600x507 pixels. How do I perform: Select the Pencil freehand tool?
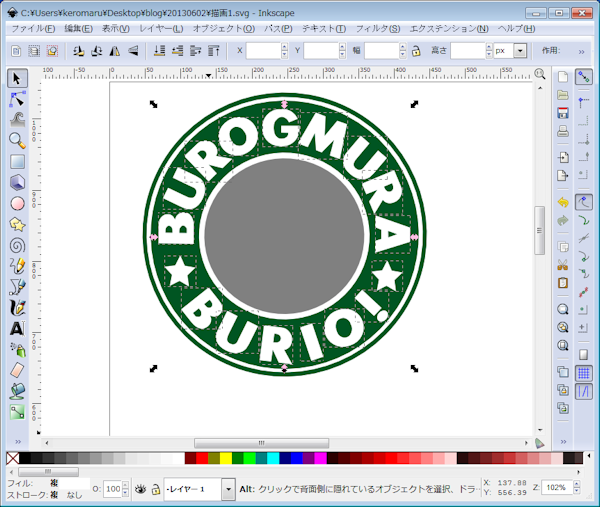(x=17, y=266)
